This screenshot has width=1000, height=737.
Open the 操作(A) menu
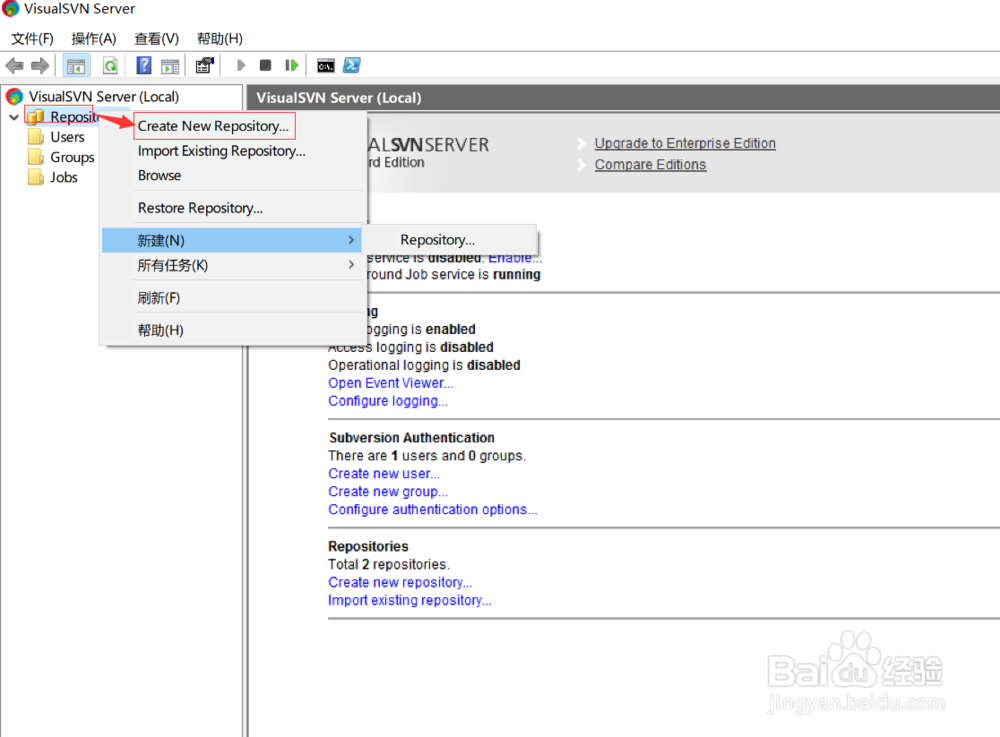[x=94, y=39]
